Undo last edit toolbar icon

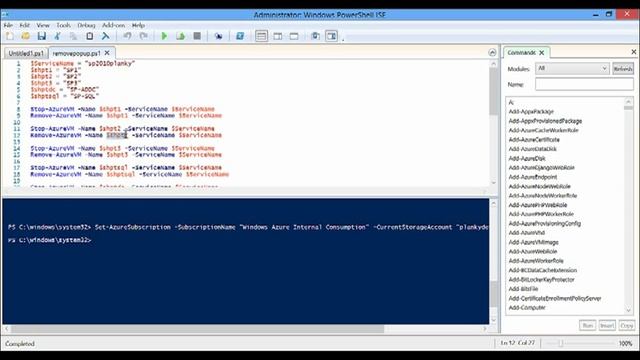click(x=127, y=36)
